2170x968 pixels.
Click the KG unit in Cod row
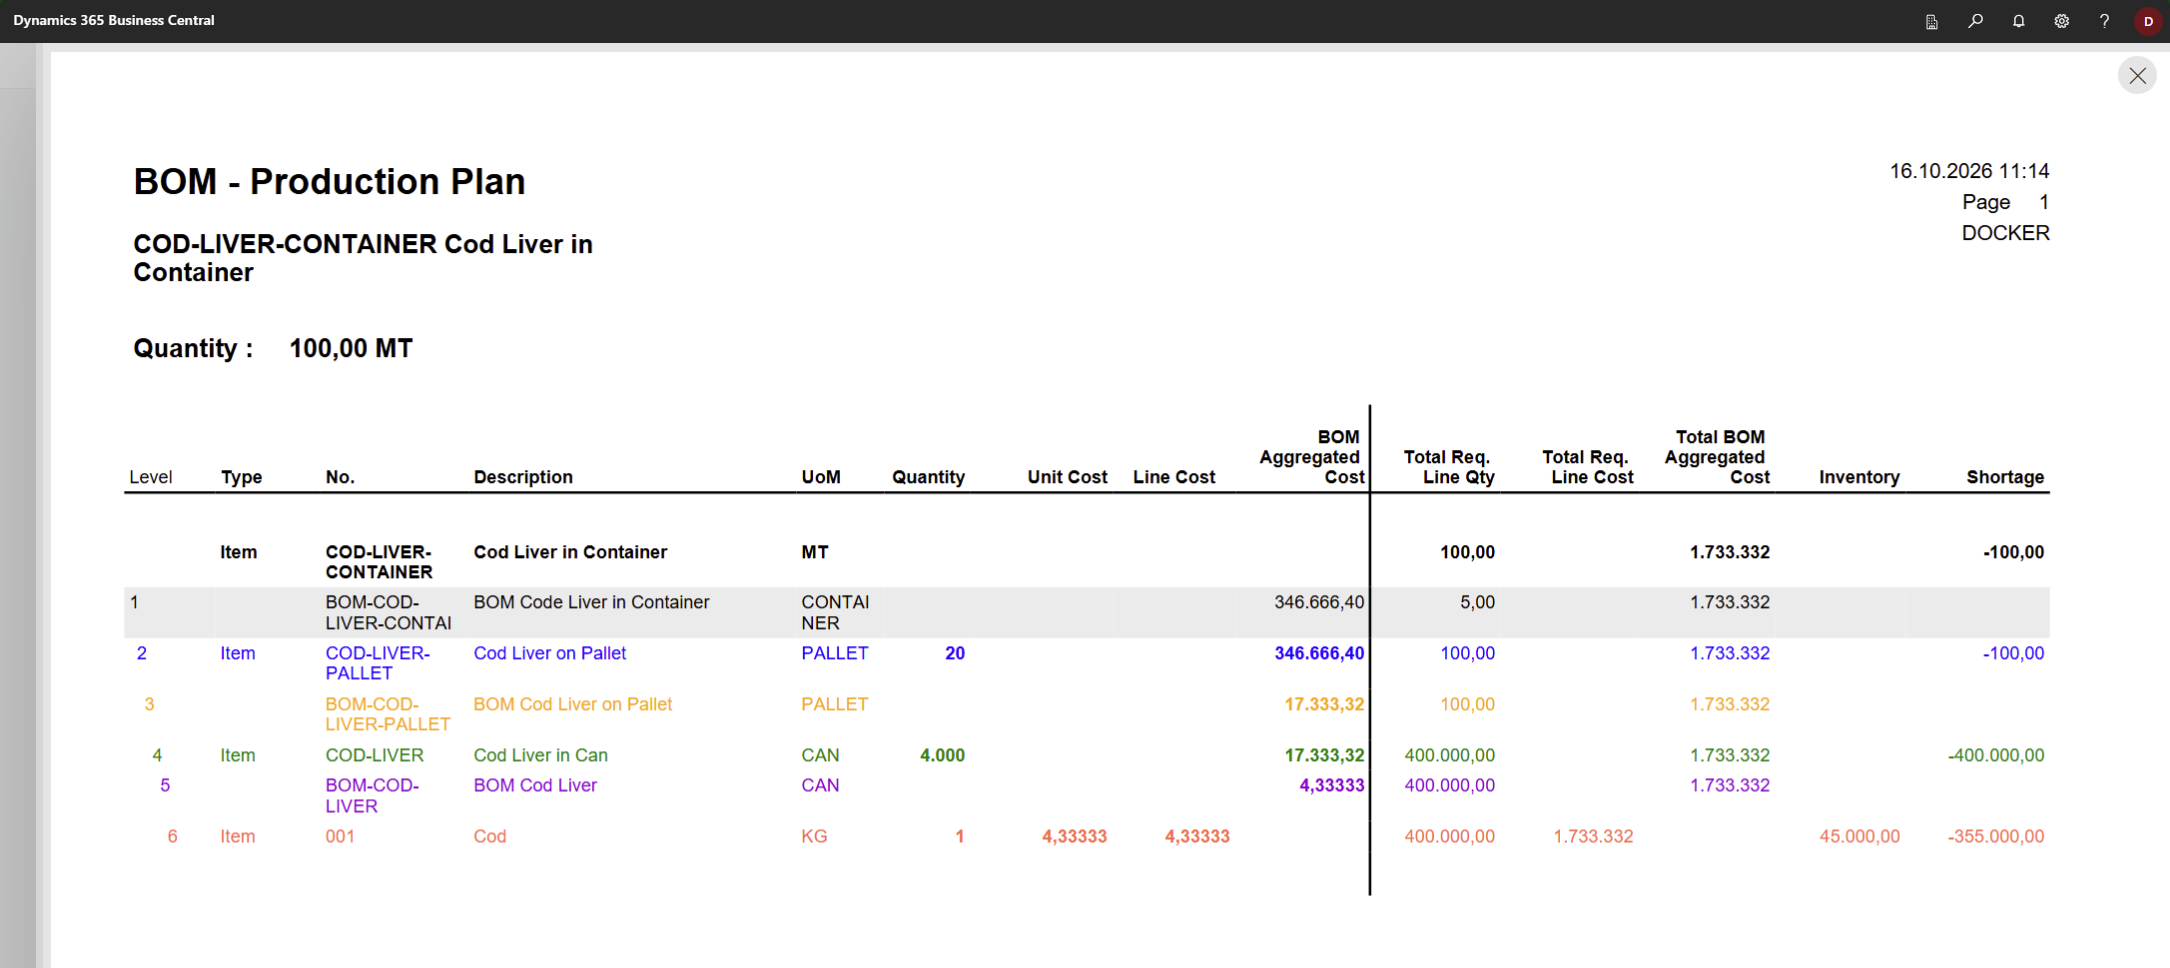(x=814, y=836)
